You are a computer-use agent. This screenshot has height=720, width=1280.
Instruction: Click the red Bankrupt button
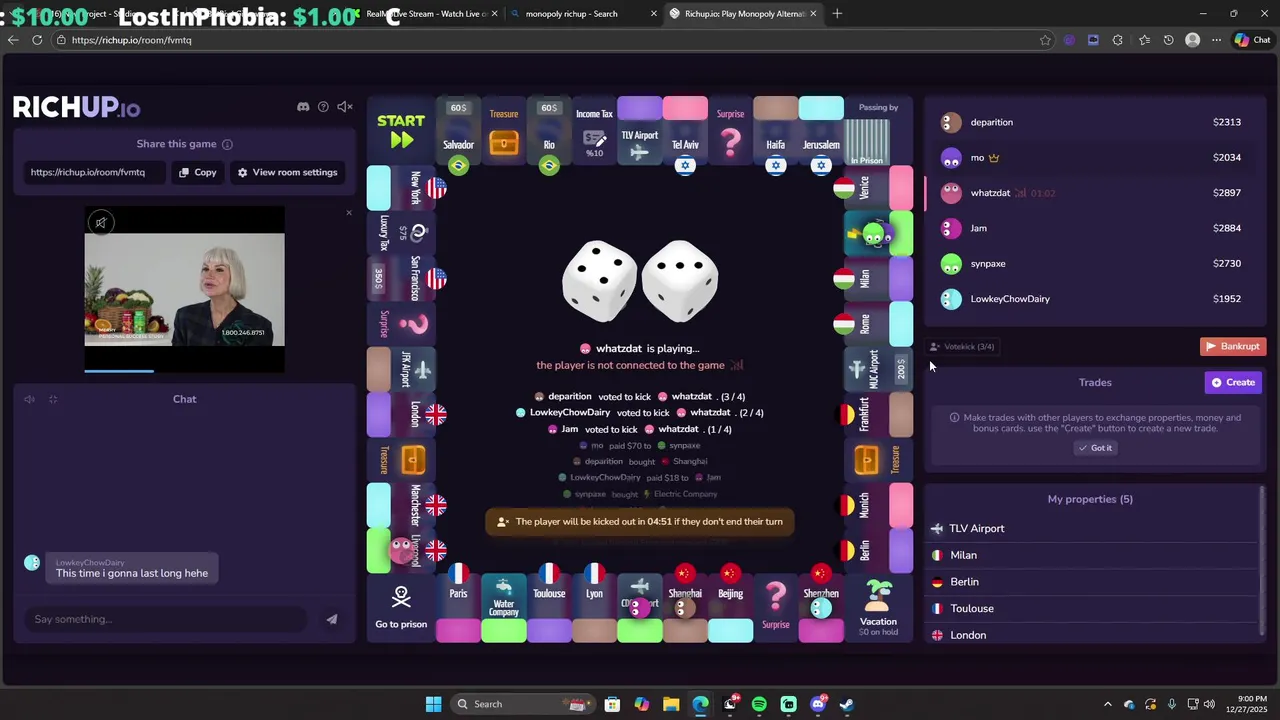[x=1233, y=347]
